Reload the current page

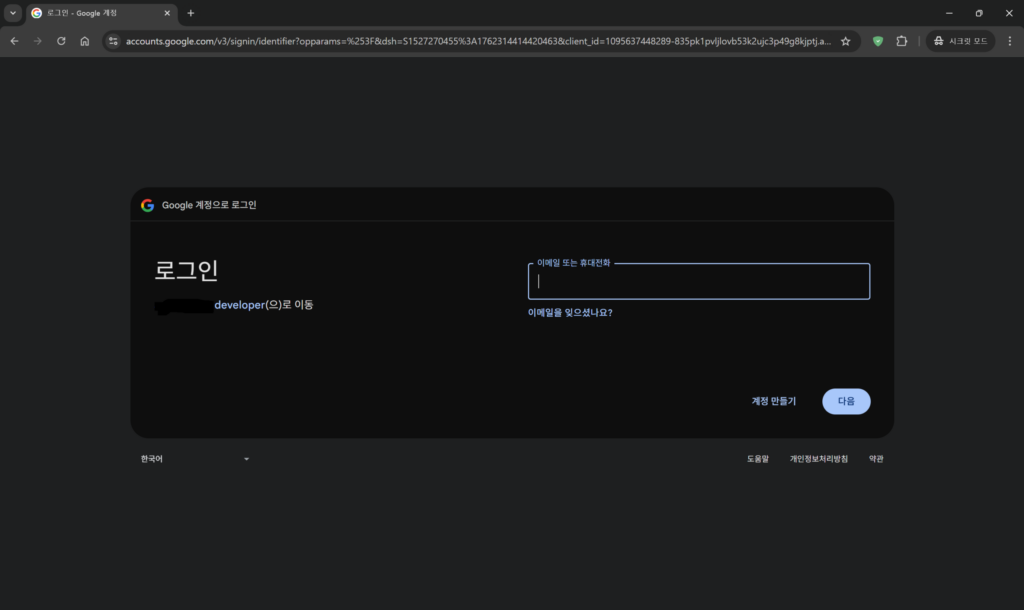[61, 41]
